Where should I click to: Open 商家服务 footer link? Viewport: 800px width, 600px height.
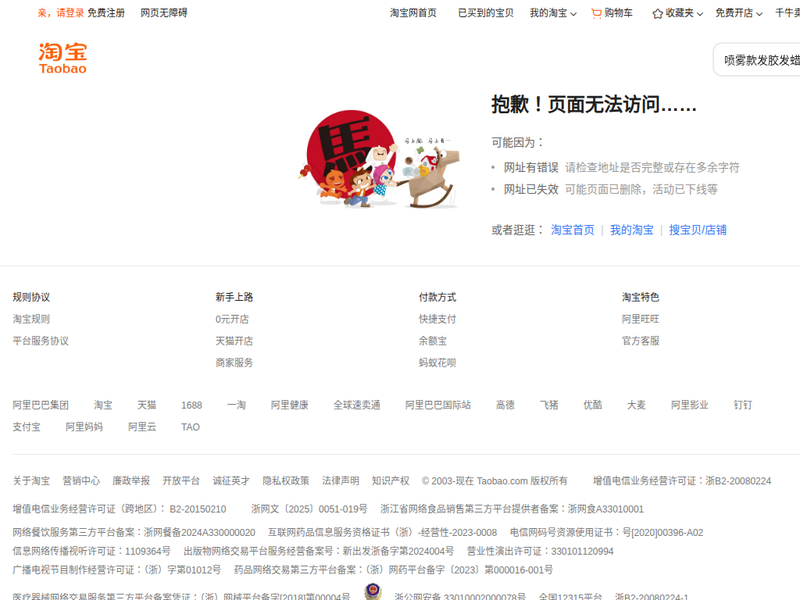(x=234, y=363)
